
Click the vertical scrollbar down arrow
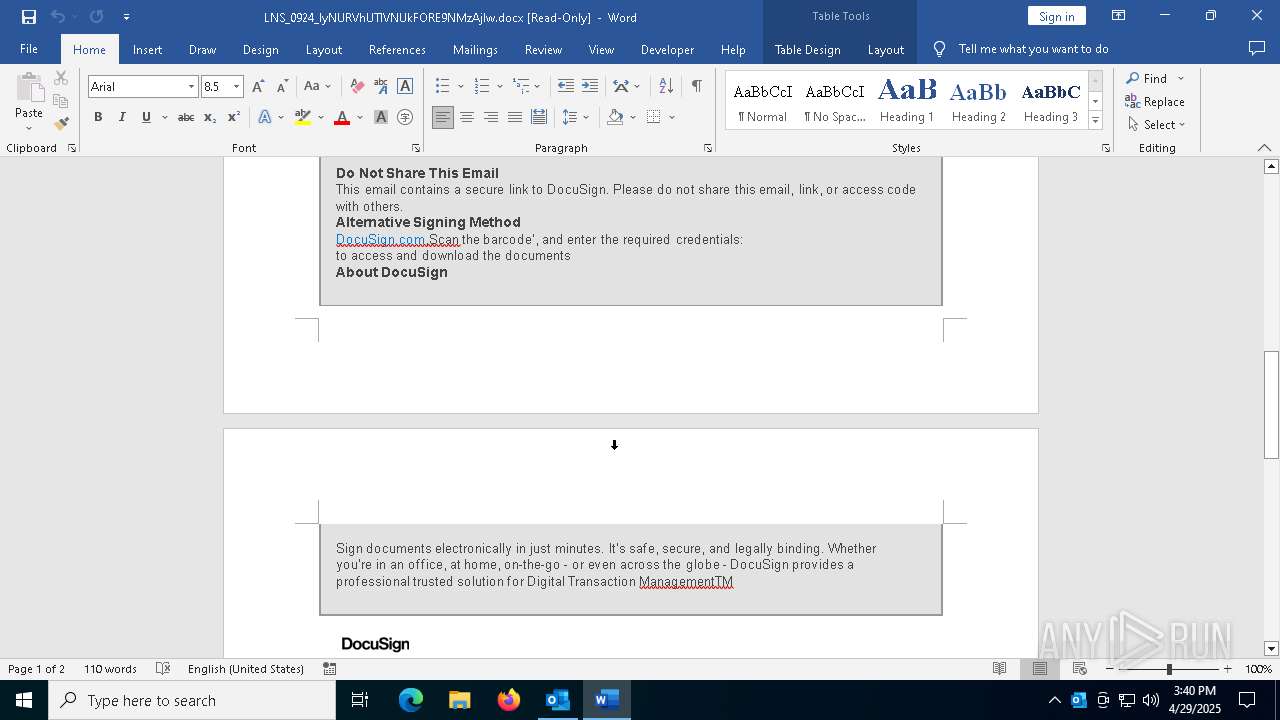pos(1271,648)
